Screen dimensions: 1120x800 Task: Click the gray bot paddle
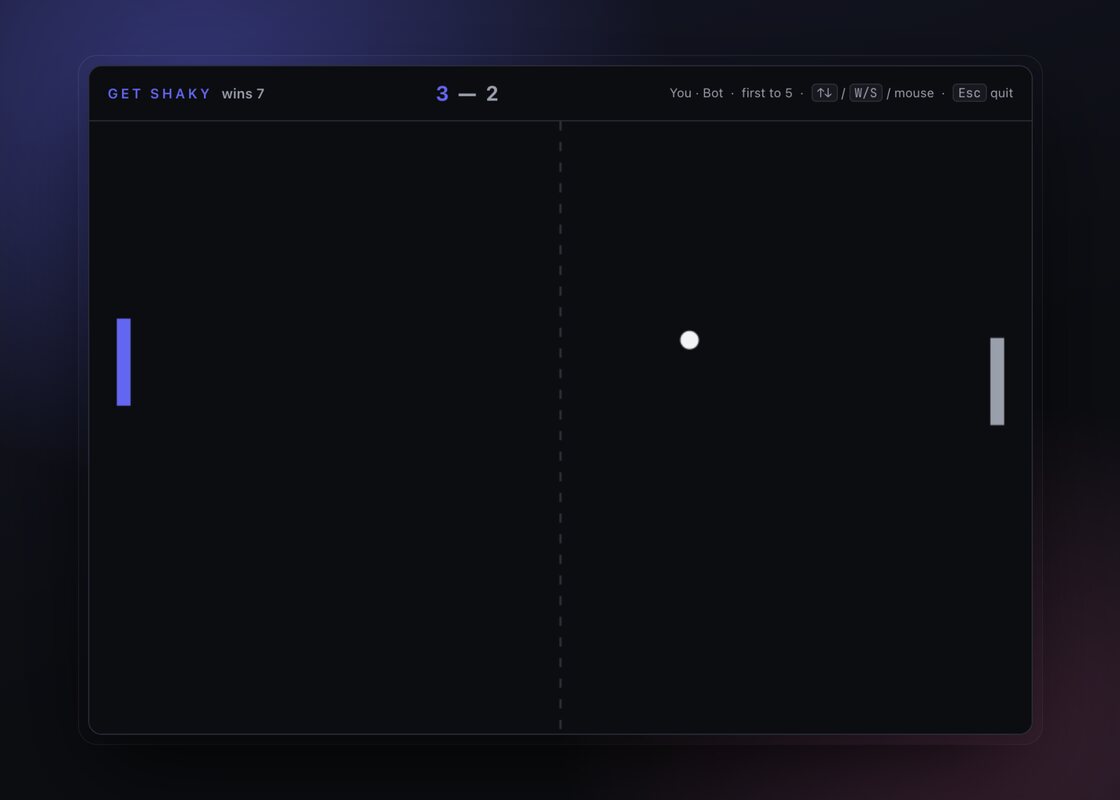pos(997,381)
